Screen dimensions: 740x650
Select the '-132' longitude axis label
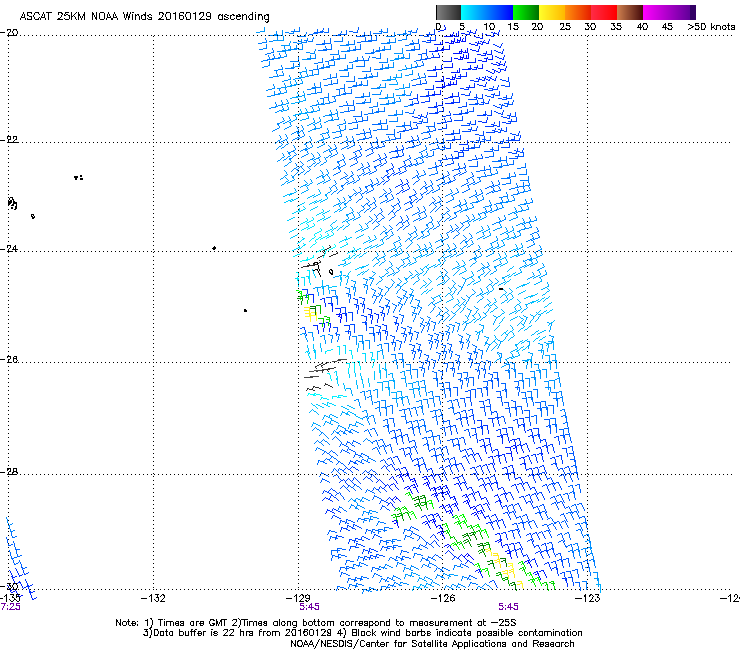click(x=153, y=599)
